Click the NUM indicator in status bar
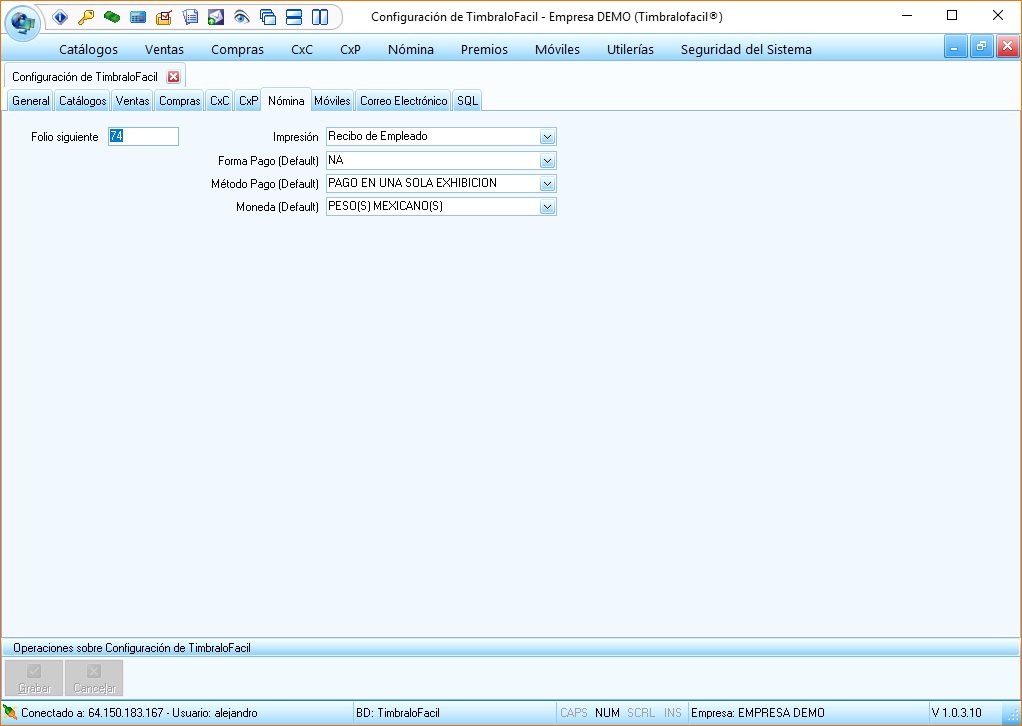 click(x=607, y=713)
